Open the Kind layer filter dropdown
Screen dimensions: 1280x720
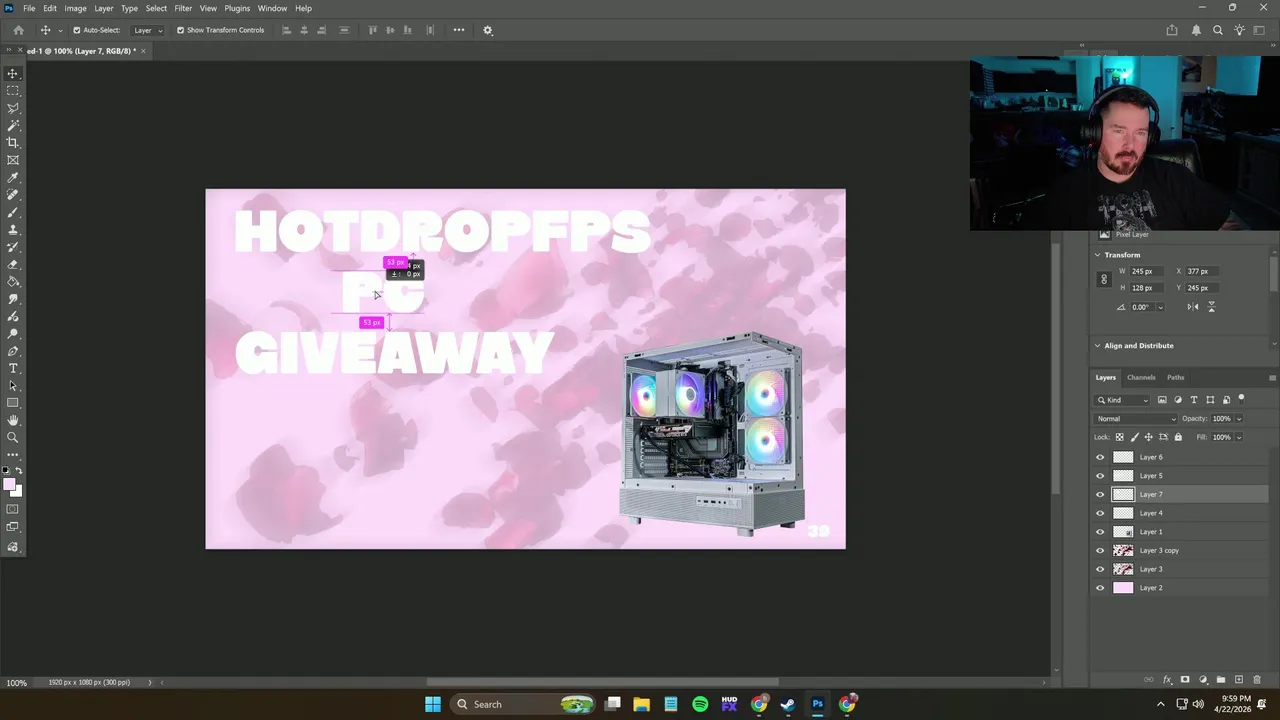coord(1124,400)
